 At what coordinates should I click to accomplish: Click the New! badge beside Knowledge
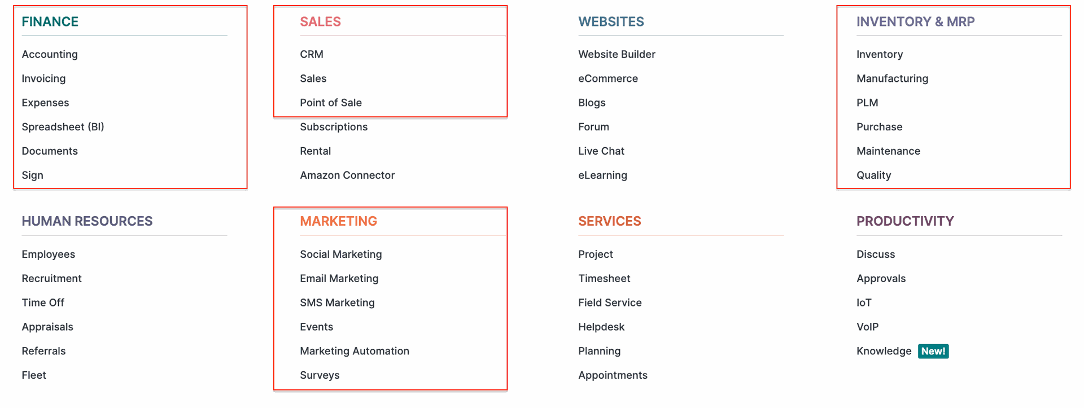point(933,351)
